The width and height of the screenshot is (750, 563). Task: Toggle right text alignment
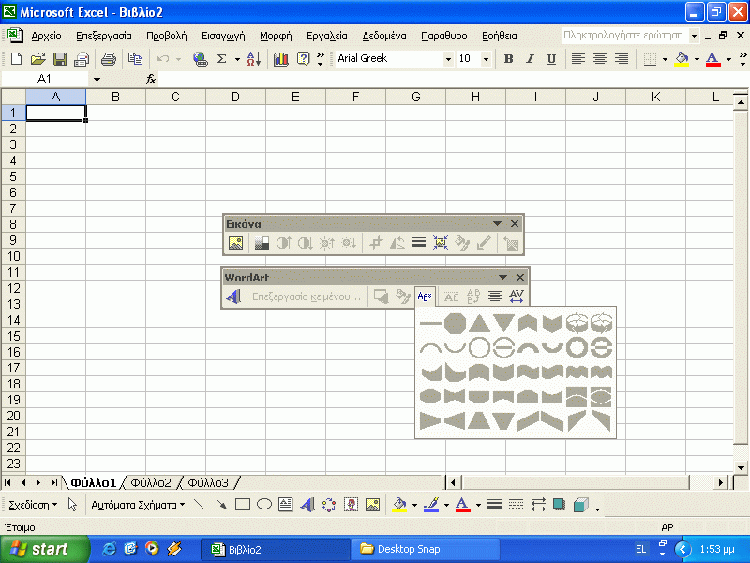621,59
